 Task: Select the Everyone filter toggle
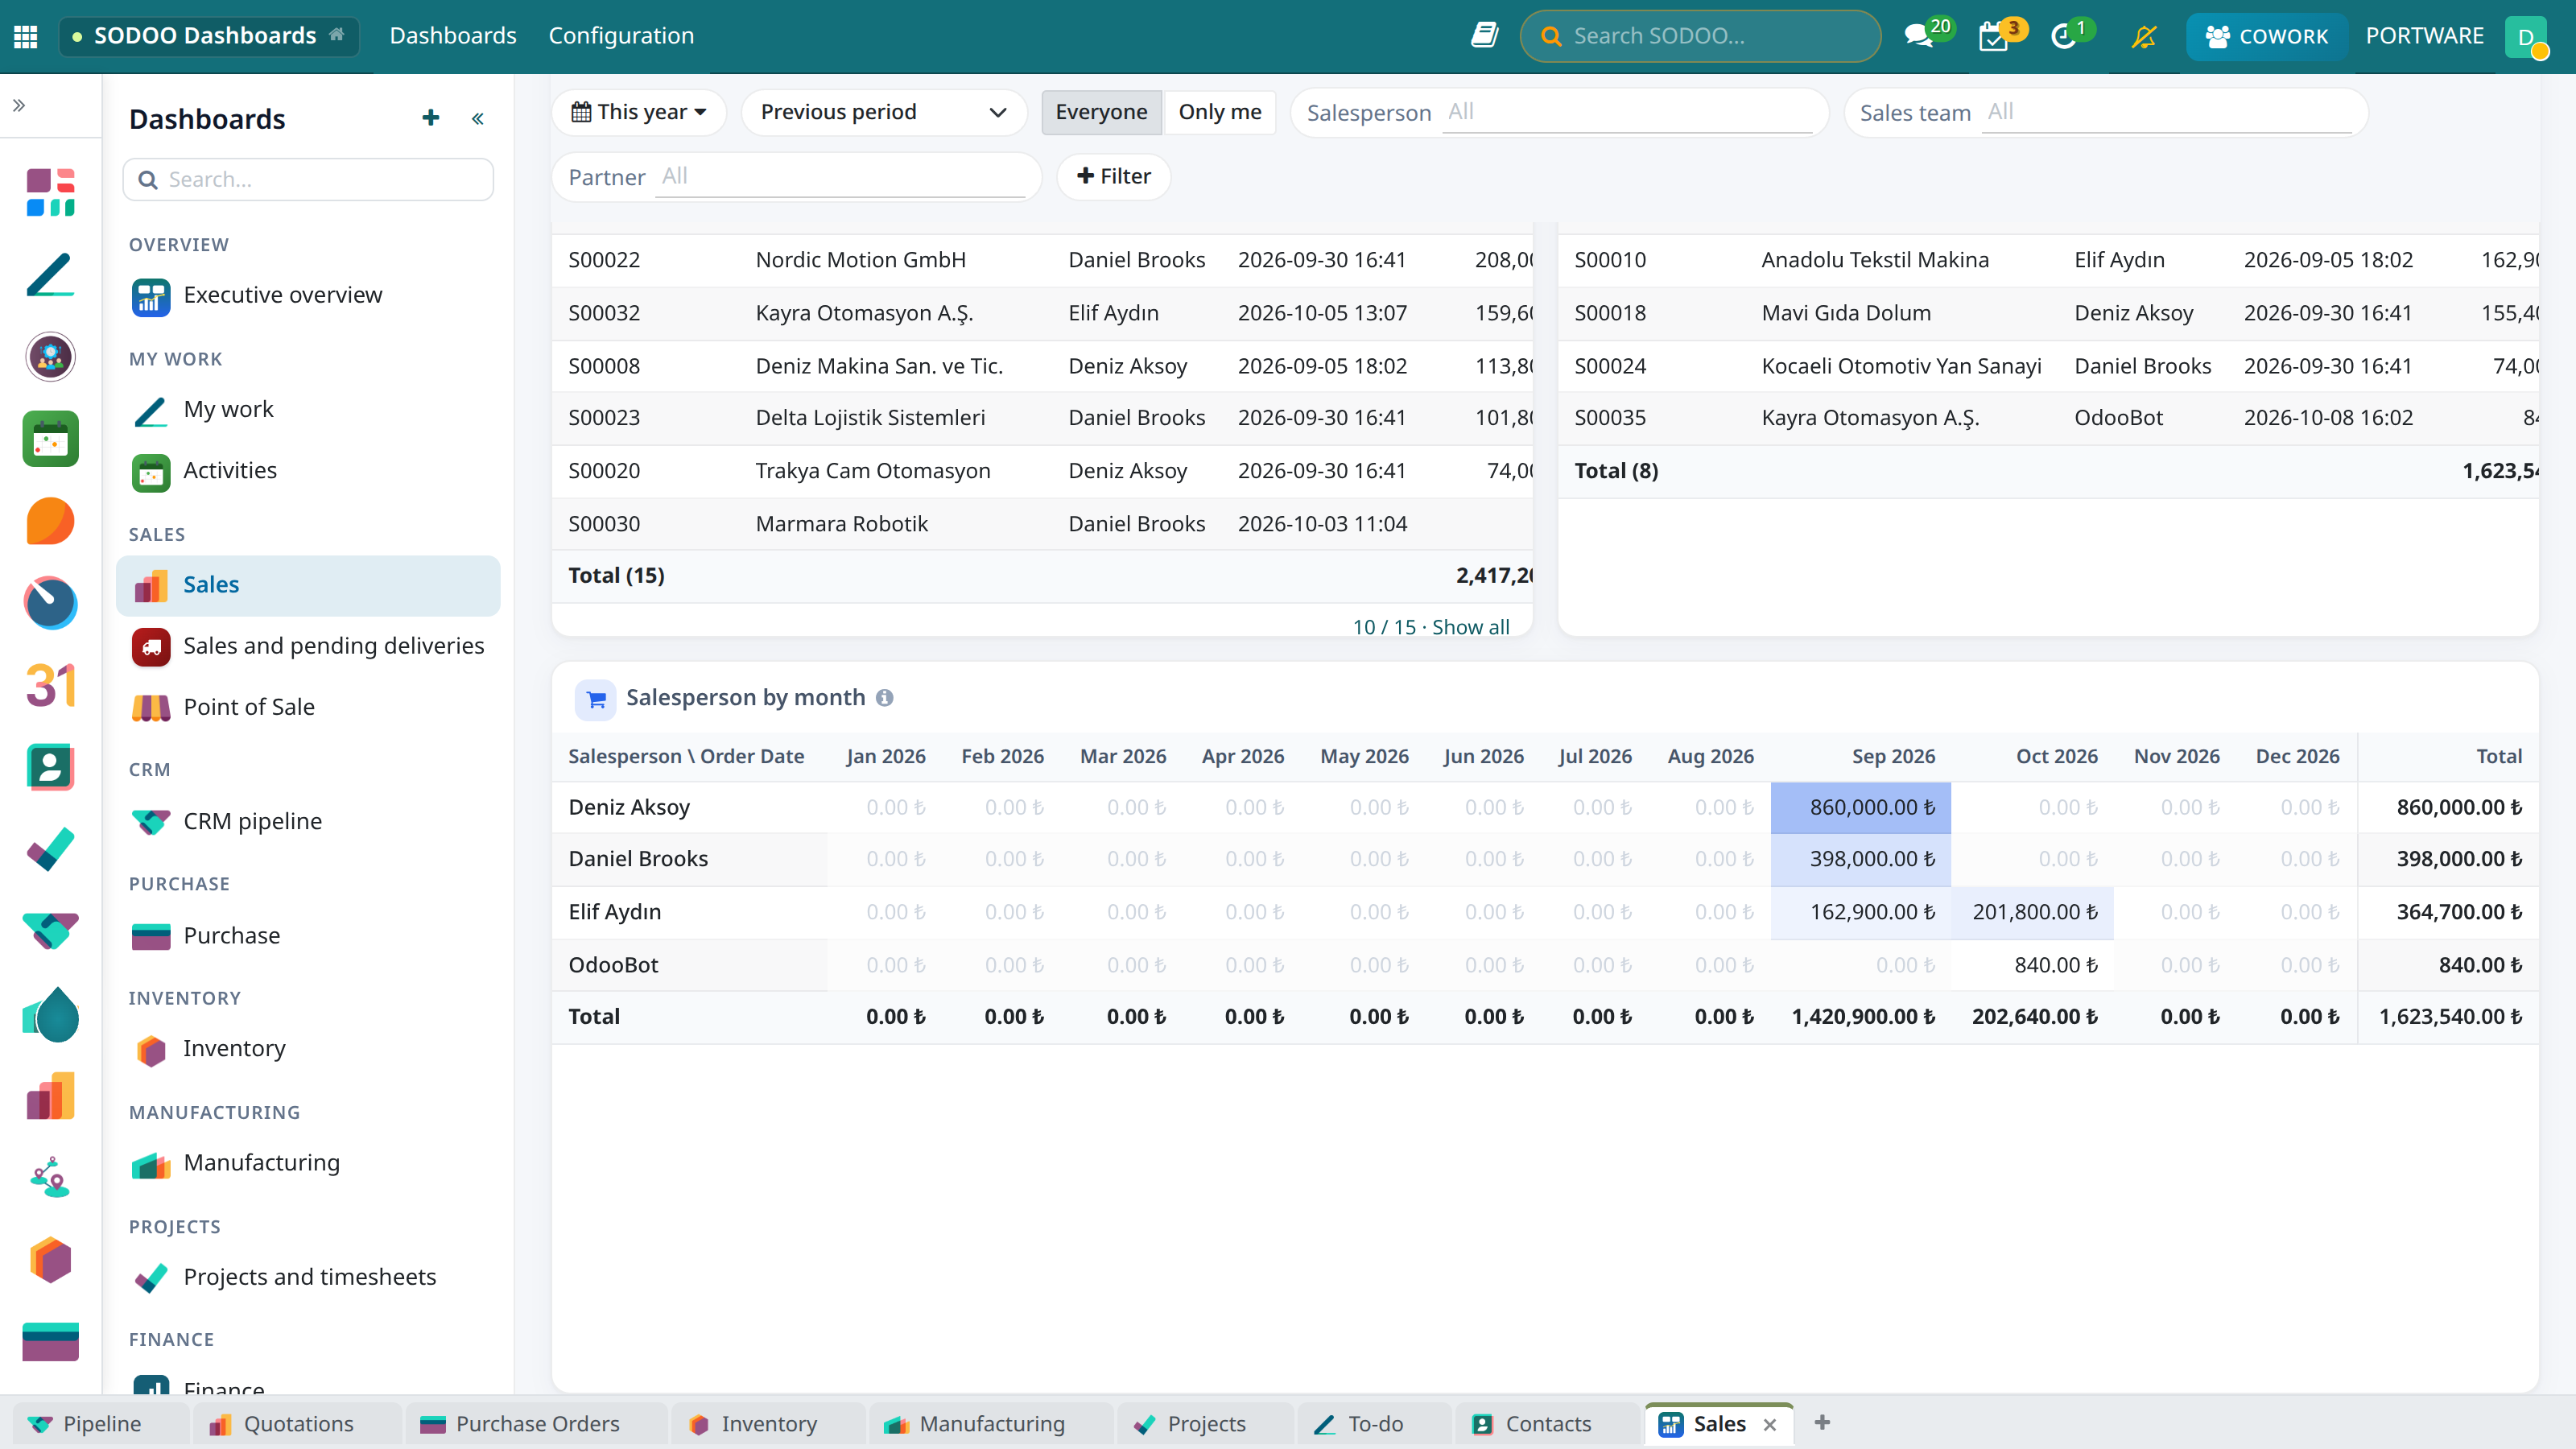pyautogui.click(x=1101, y=112)
